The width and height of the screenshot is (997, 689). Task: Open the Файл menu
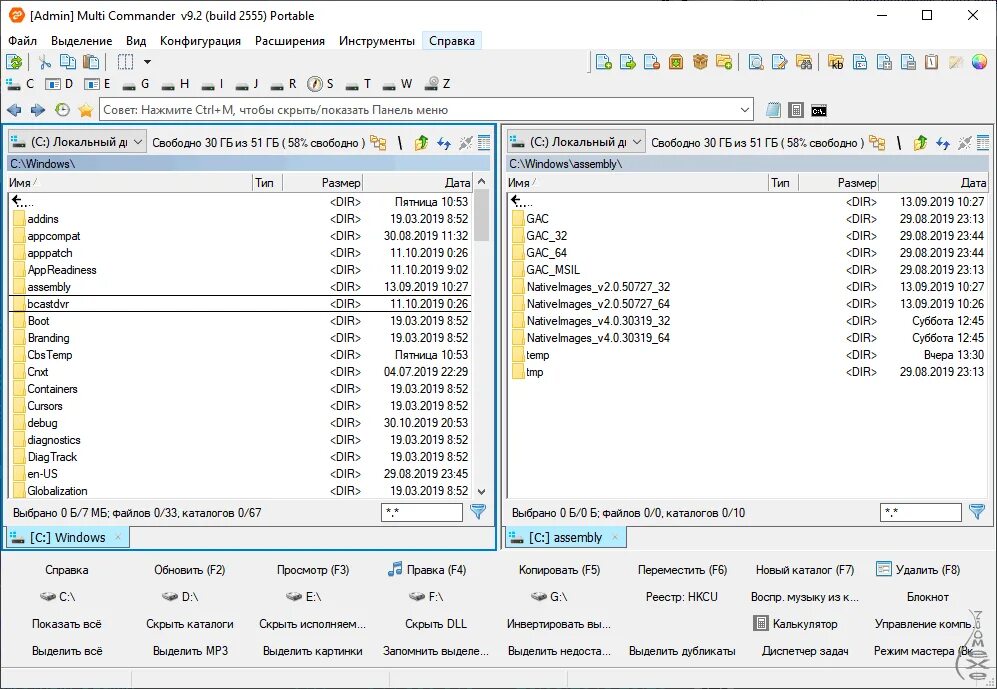[23, 41]
